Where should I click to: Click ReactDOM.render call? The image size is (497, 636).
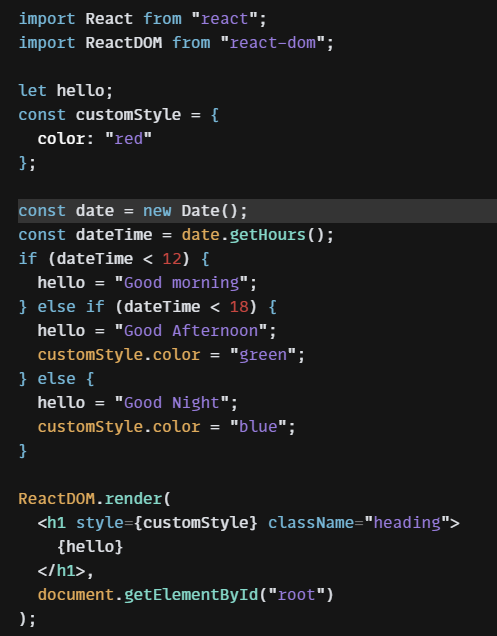[95, 499]
